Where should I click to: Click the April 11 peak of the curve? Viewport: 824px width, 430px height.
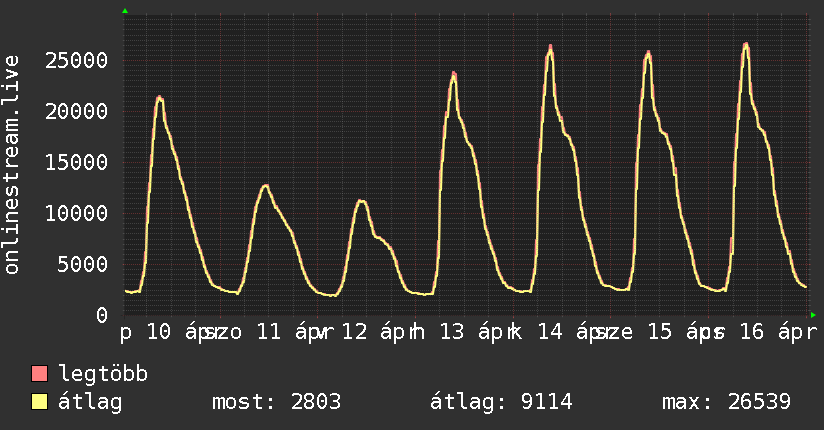pyautogui.click(x=266, y=186)
